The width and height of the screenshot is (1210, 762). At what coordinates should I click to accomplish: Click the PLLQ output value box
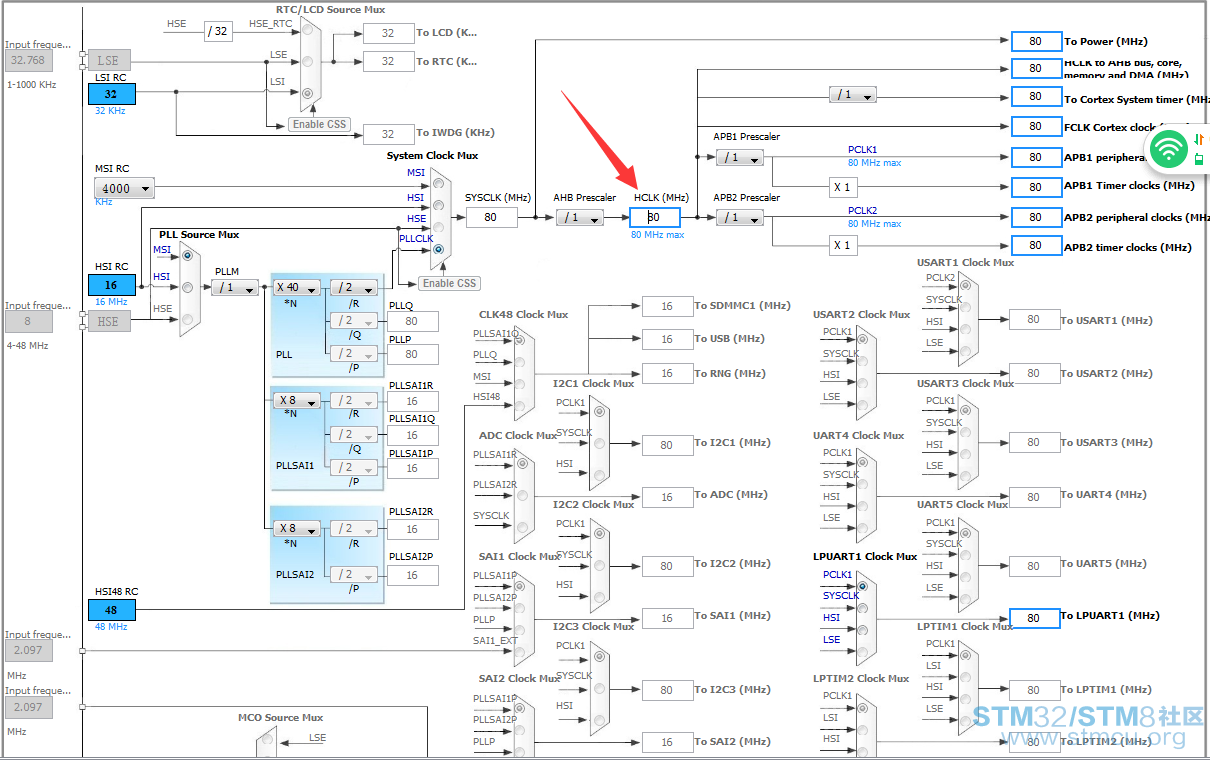[x=412, y=321]
